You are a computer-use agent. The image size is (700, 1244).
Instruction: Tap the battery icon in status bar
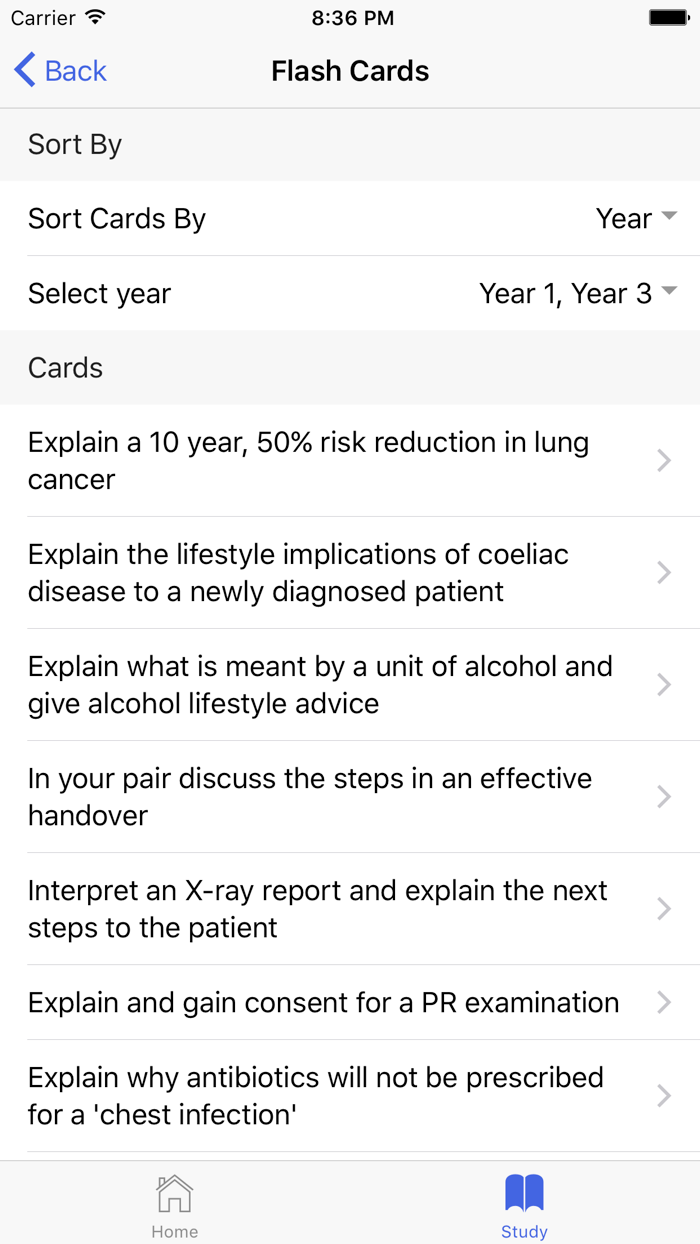click(x=668, y=18)
